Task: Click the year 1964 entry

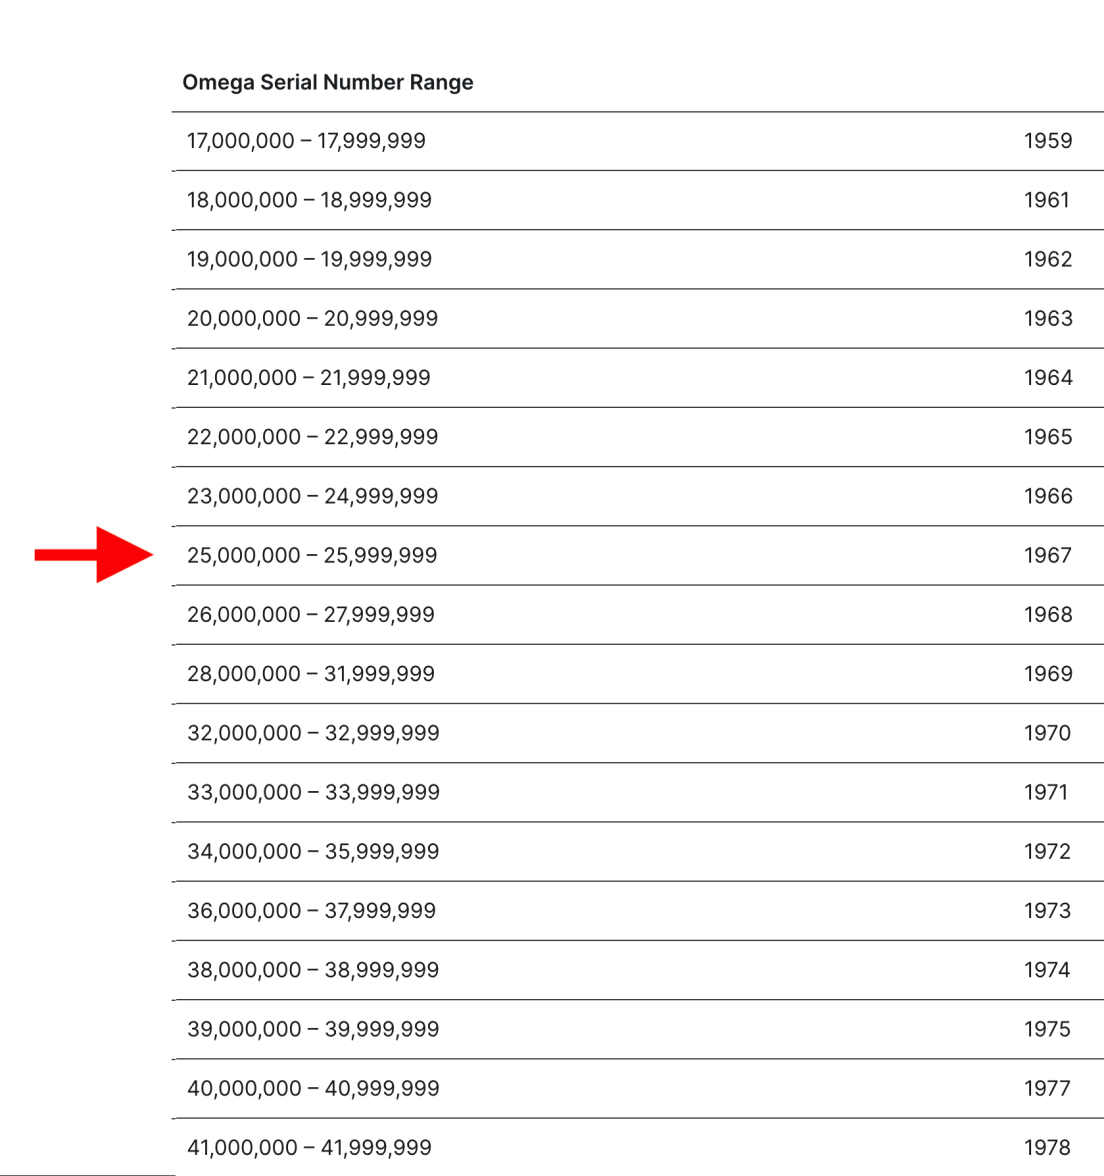Action: pos(1047,377)
